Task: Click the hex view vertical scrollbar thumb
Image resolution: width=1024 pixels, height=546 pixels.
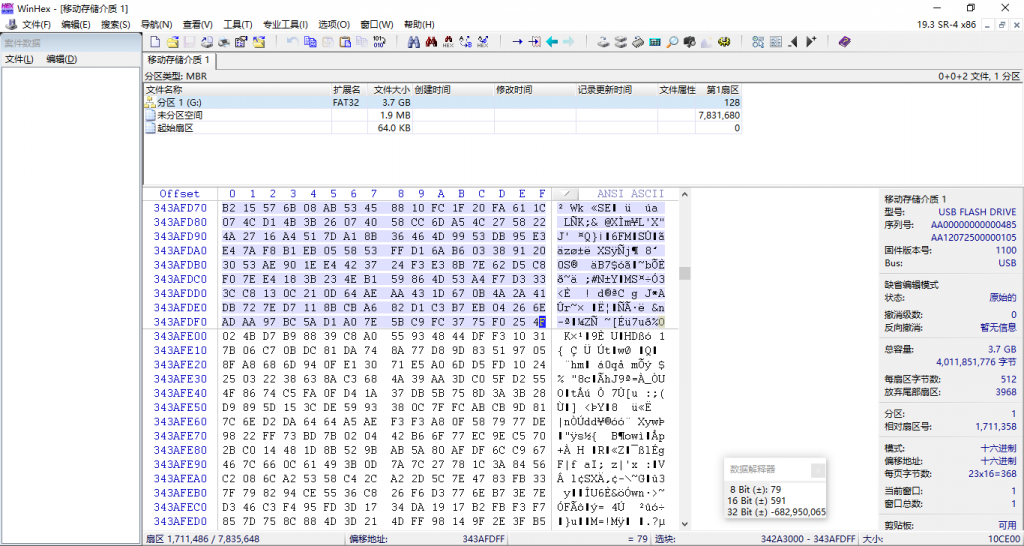Action: click(685, 273)
